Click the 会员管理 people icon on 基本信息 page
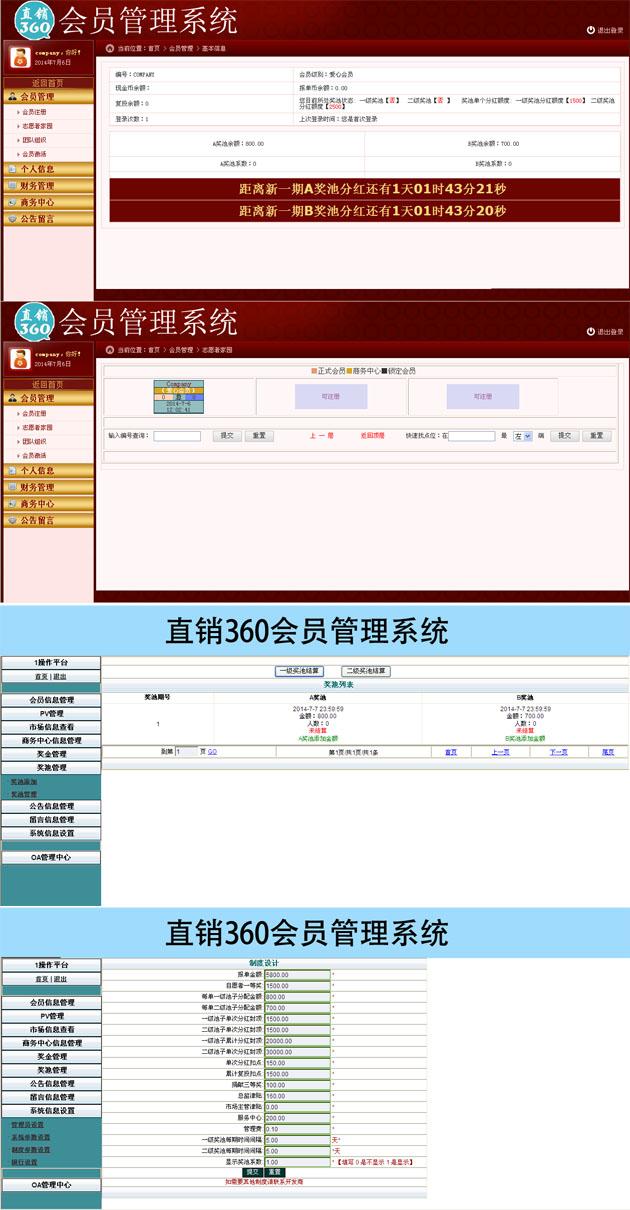630x1210 pixels. (13, 97)
